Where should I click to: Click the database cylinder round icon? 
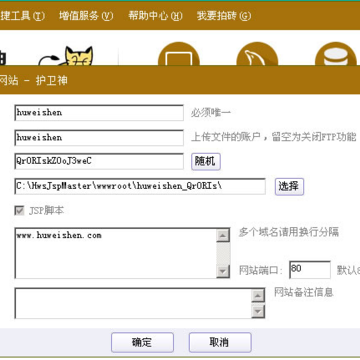(336, 54)
